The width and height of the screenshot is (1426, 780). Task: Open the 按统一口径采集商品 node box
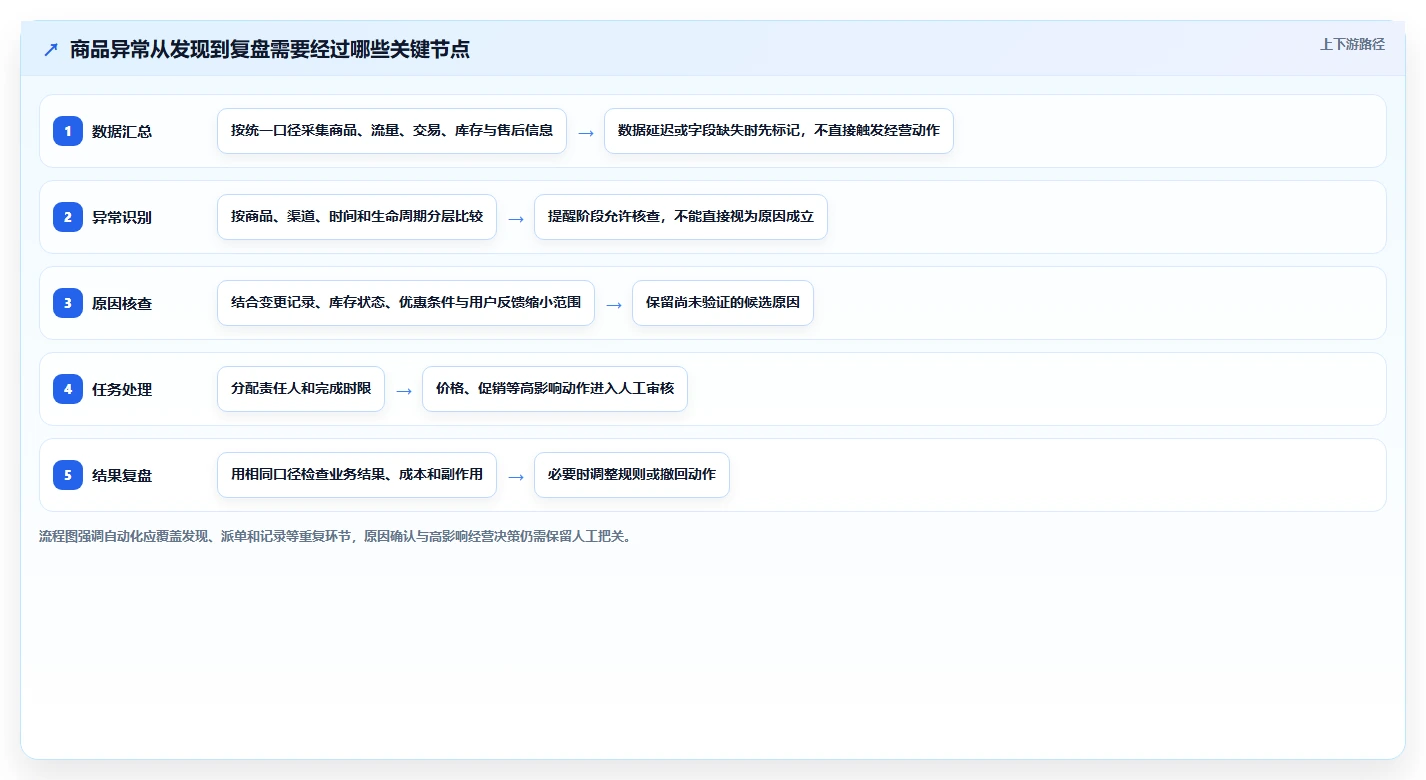[x=392, y=131]
